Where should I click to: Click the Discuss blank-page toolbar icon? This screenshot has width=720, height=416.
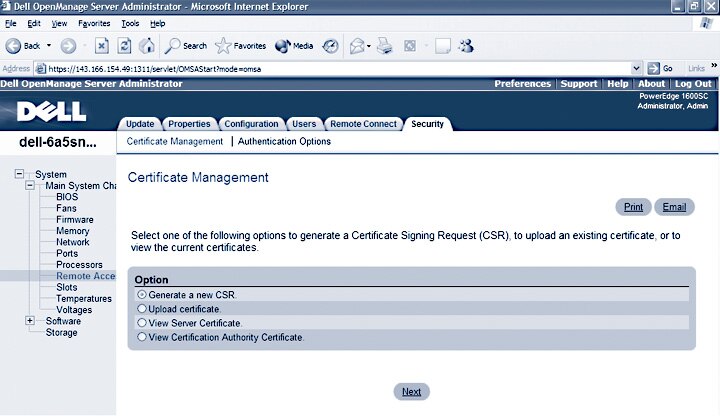pos(443,46)
